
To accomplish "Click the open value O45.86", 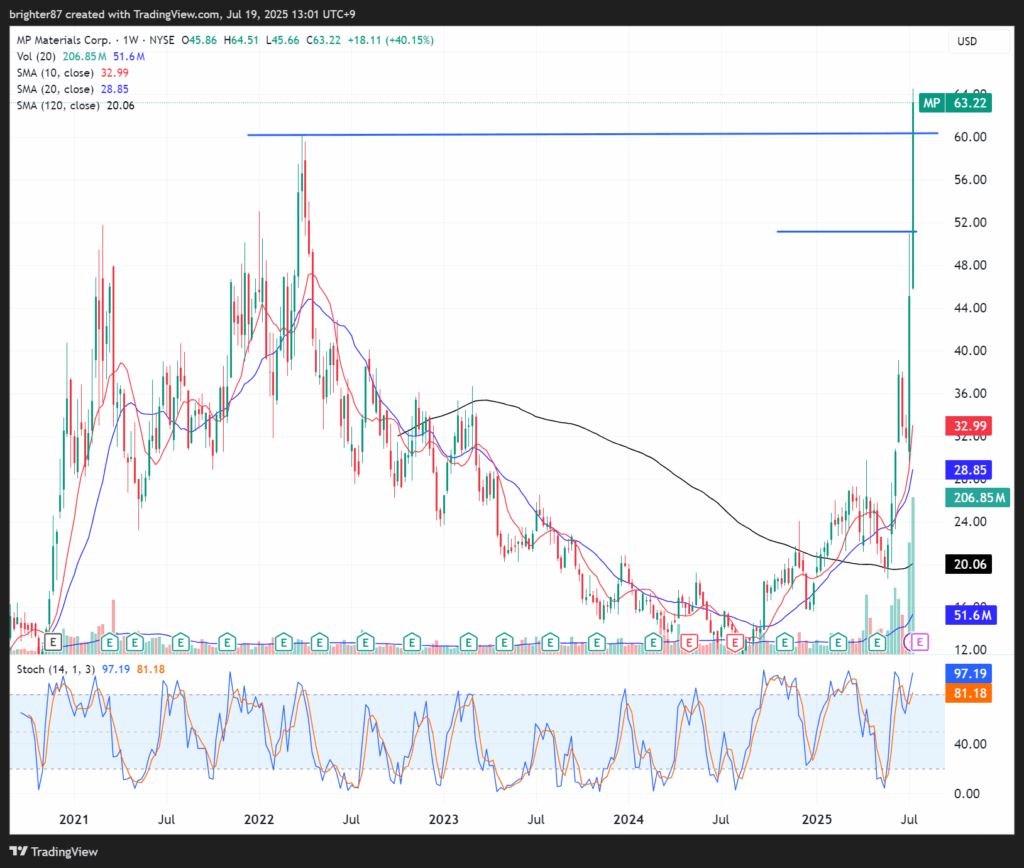I will (199, 40).
